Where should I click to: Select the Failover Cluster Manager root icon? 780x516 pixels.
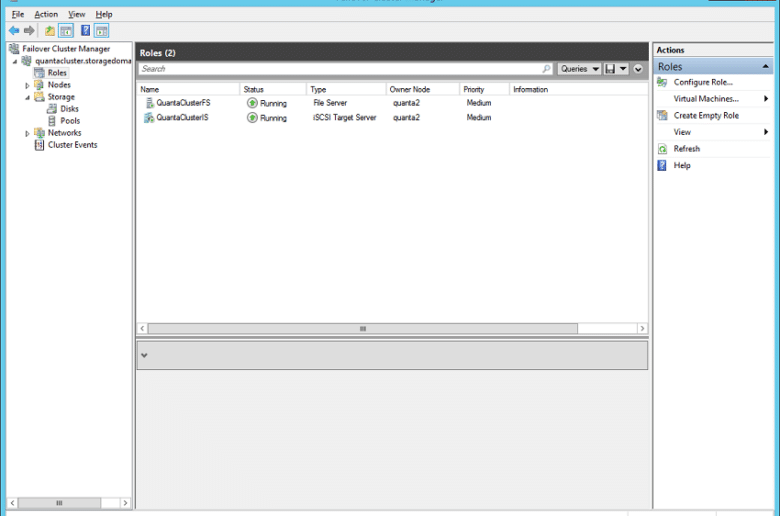[x=14, y=49]
